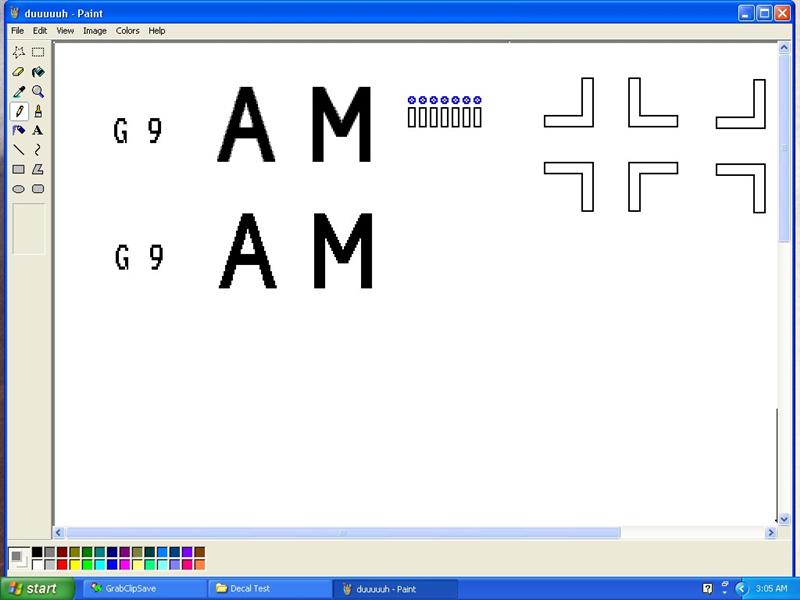Open the File menu
The image size is (800, 600).
tap(17, 31)
